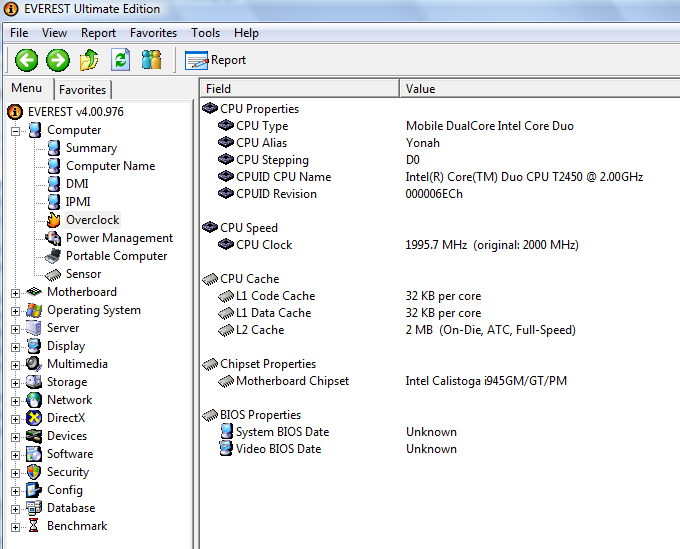Click the Devices icon in tree
The height and width of the screenshot is (549, 680).
click(34, 436)
